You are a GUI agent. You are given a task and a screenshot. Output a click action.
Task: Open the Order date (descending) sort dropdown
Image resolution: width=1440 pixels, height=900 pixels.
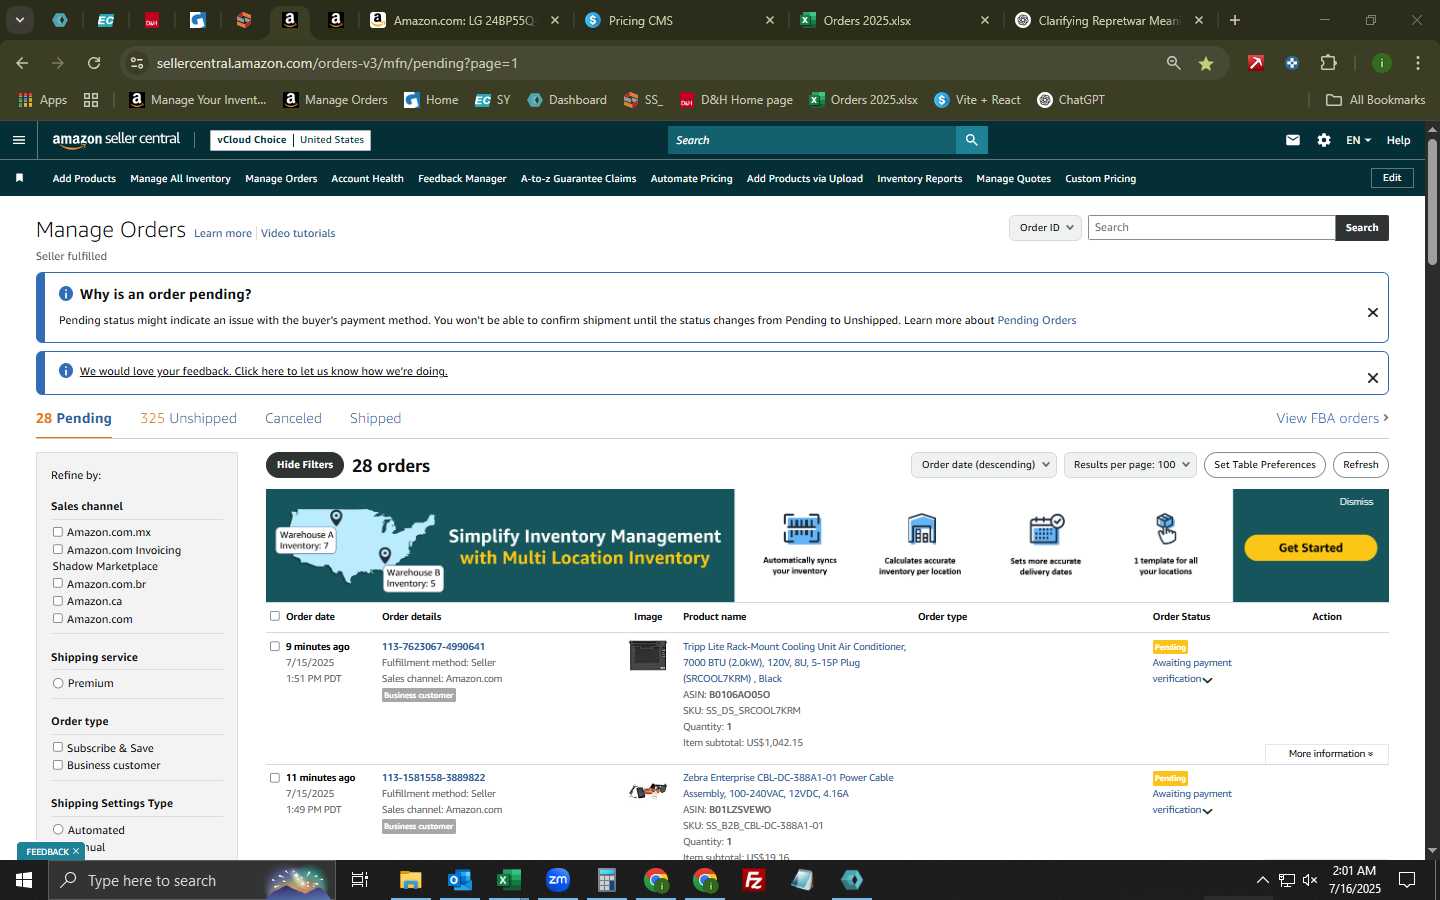point(985,465)
